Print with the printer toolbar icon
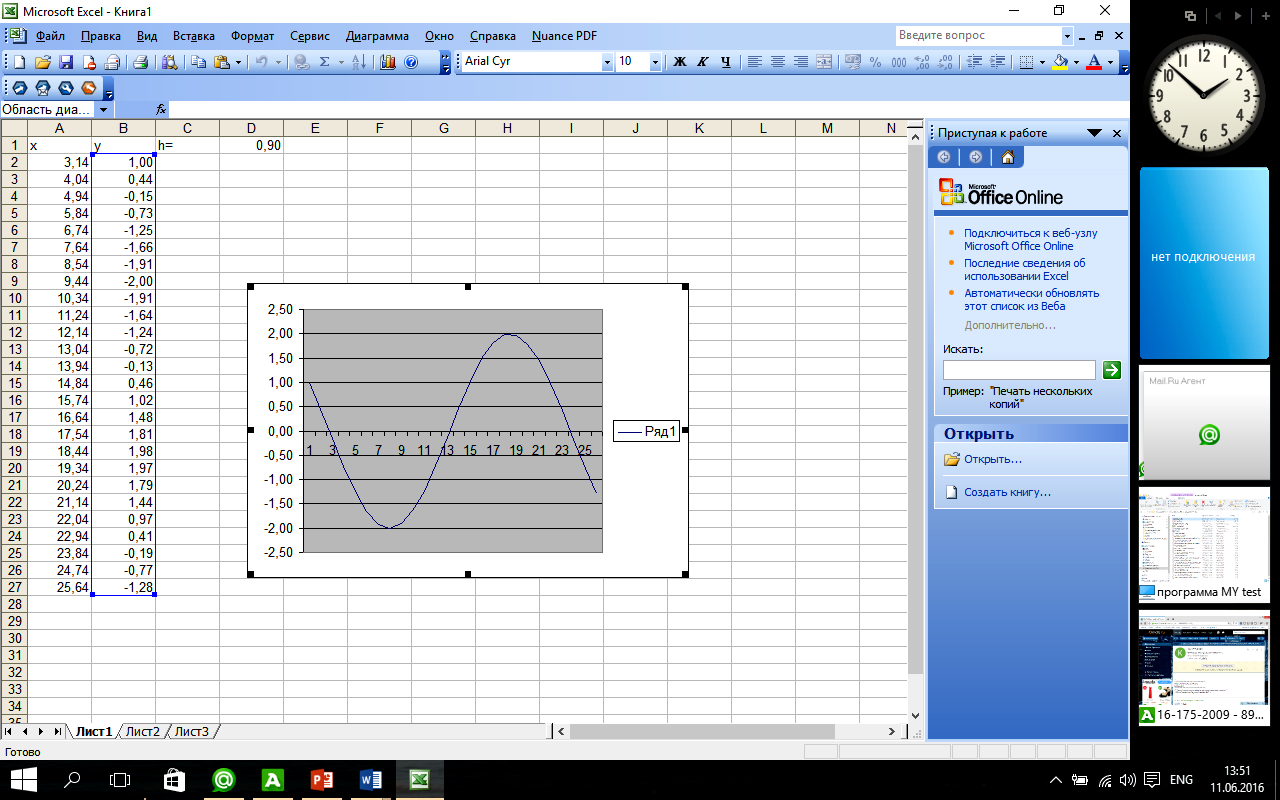The width and height of the screenshot is (1280, 800). point(140,62)
